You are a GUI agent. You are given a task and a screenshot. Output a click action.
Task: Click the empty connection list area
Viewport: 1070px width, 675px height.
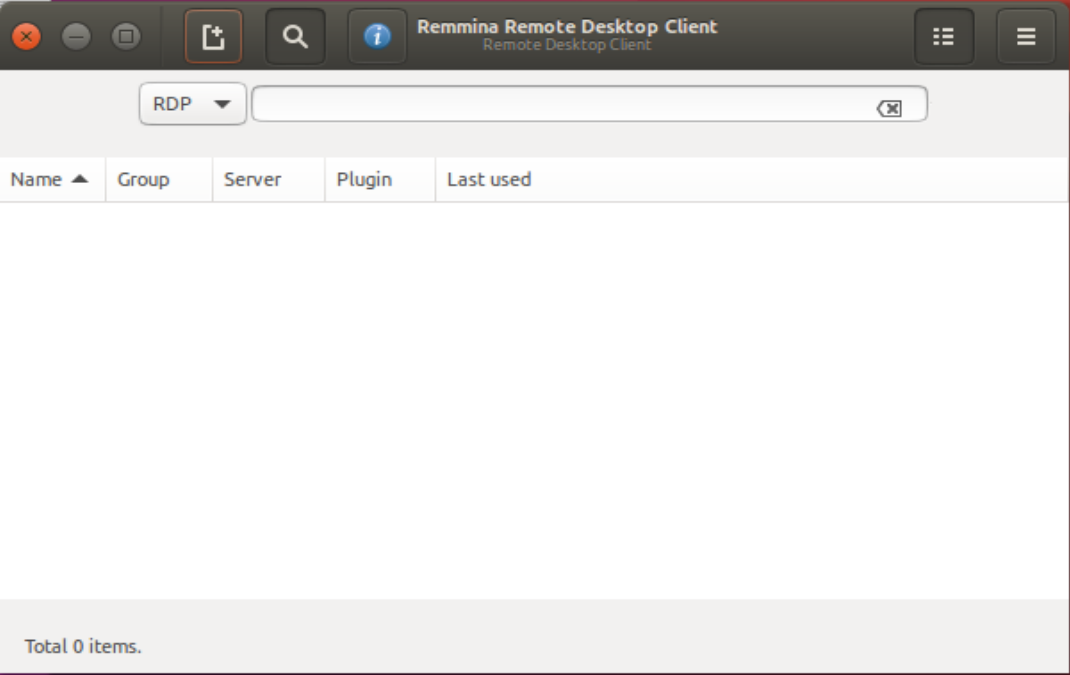[535, 400]
